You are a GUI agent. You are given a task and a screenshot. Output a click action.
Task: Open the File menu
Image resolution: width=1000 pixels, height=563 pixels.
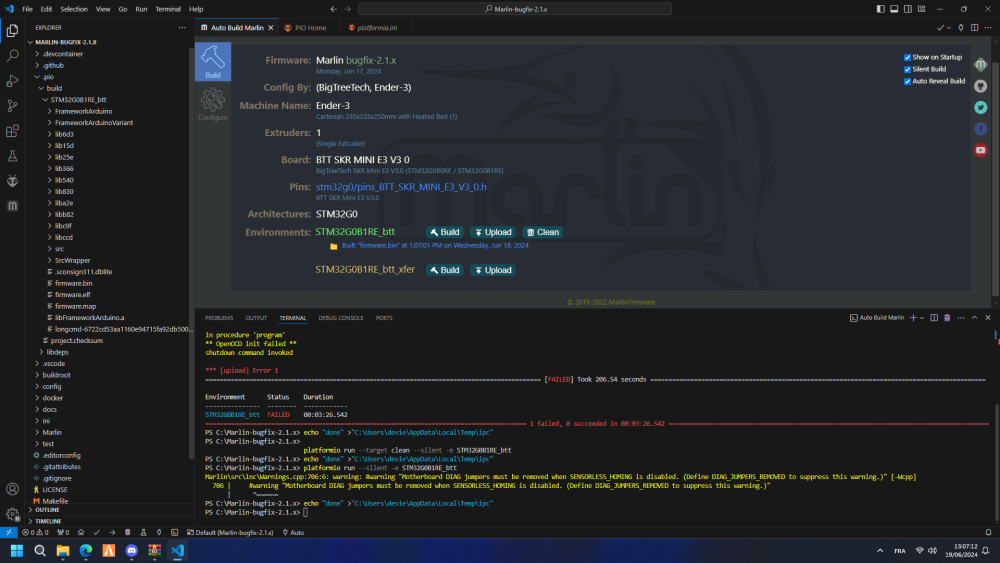27,9
